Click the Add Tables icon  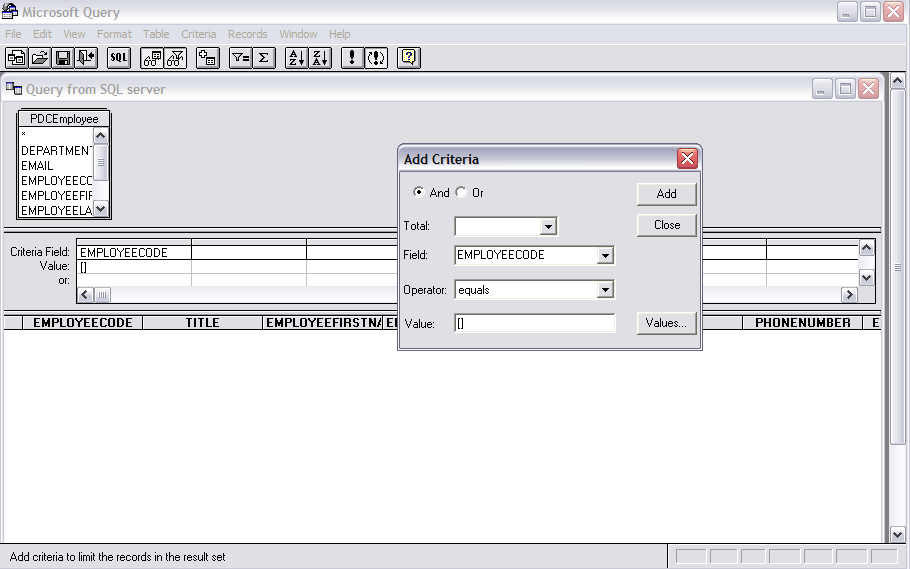[x=208, y=58]
